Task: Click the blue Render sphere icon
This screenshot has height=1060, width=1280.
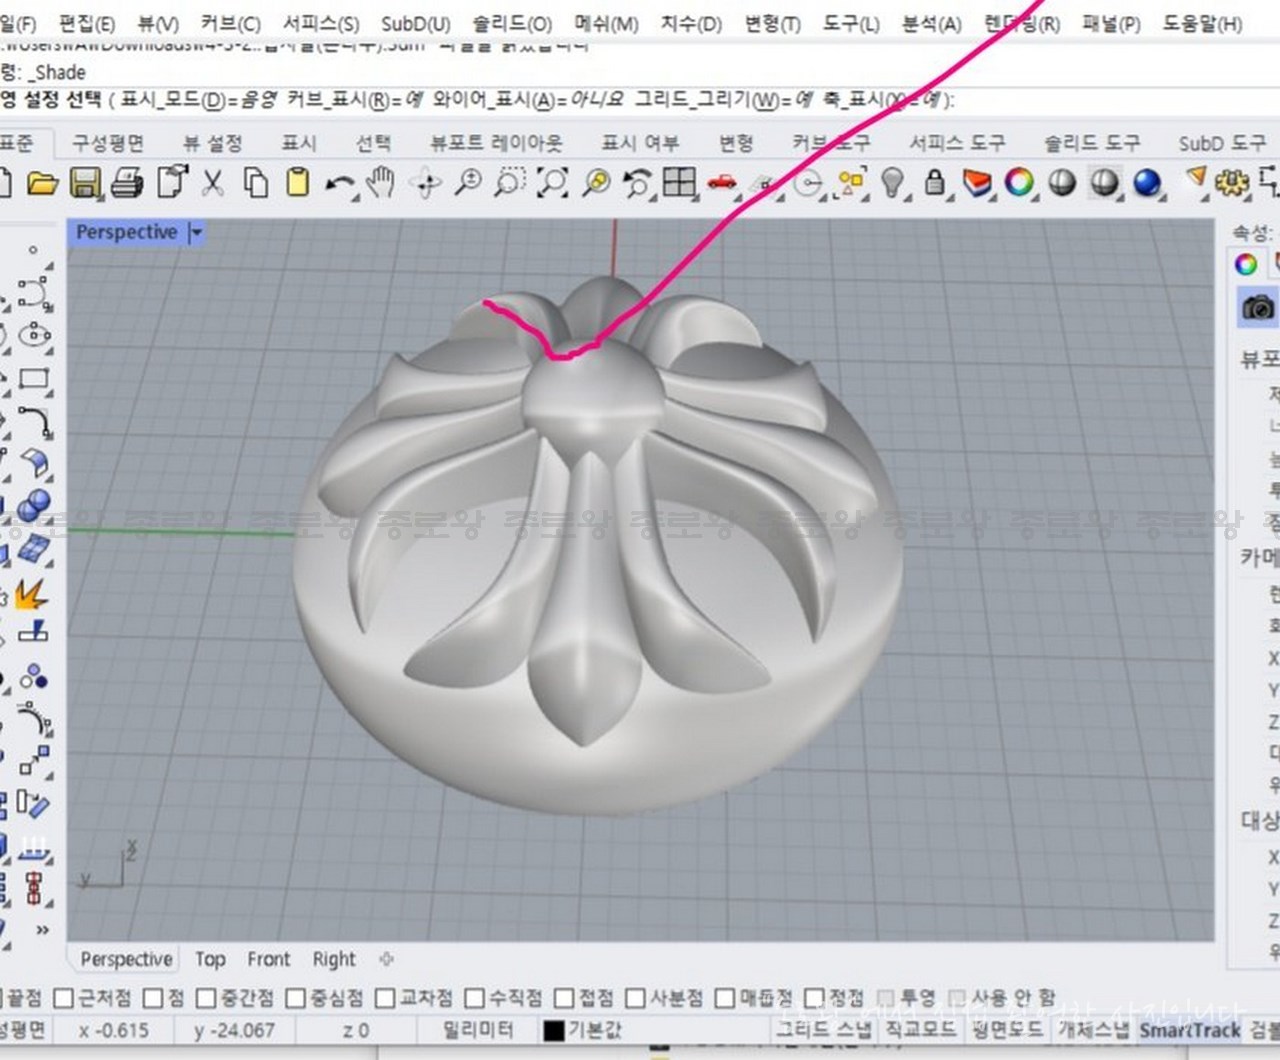Action: tap(1147, 183)
